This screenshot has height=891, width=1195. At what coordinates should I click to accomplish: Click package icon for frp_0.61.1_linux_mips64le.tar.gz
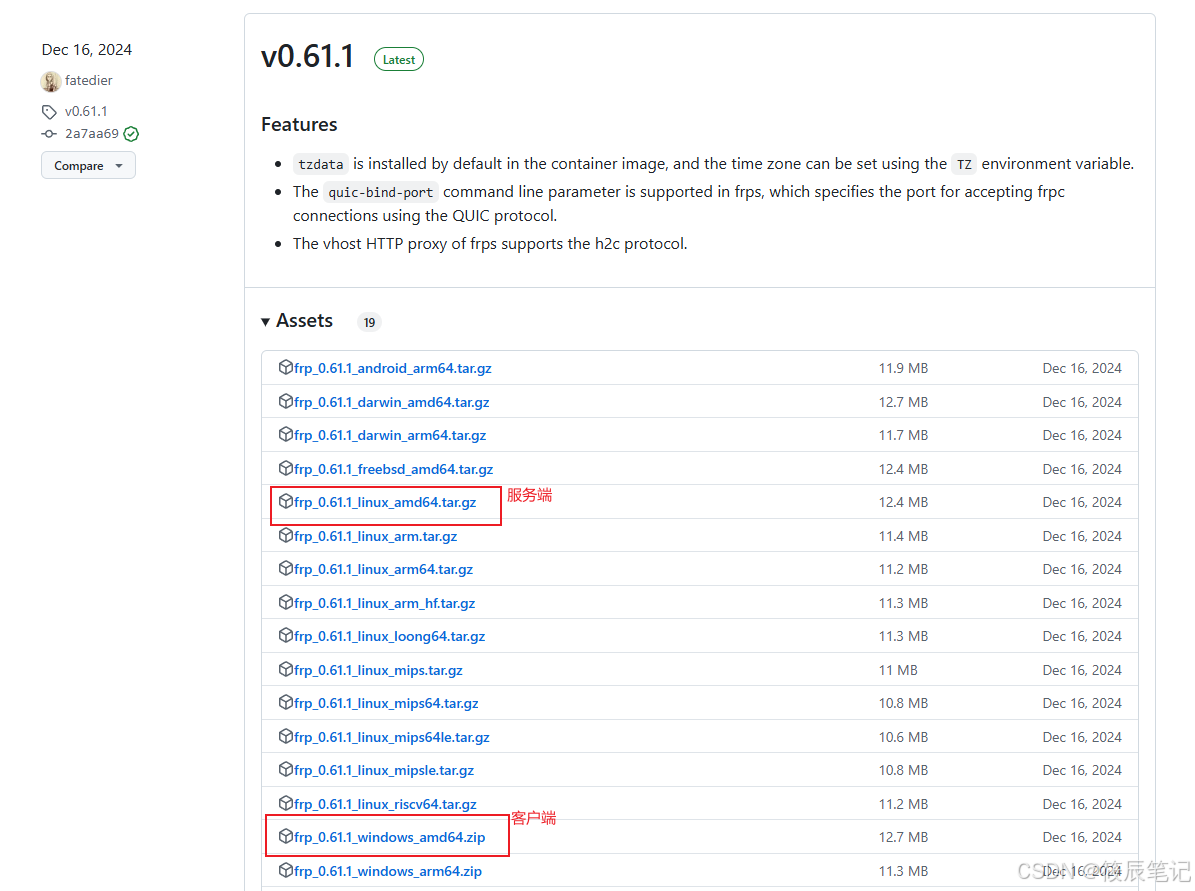tap(286, 736)
